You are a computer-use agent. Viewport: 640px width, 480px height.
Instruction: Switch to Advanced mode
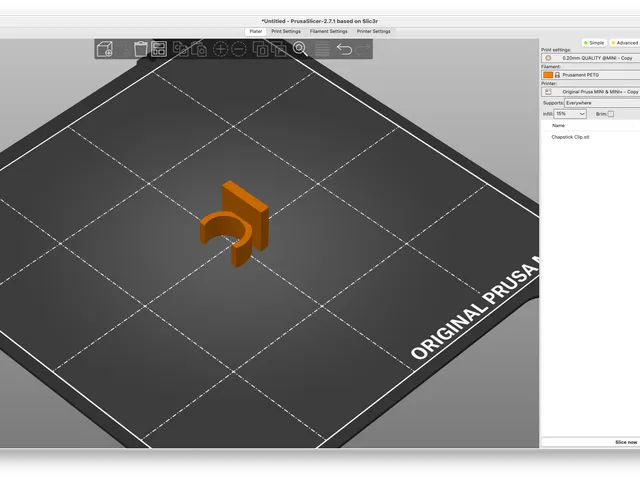coord(624,43)
